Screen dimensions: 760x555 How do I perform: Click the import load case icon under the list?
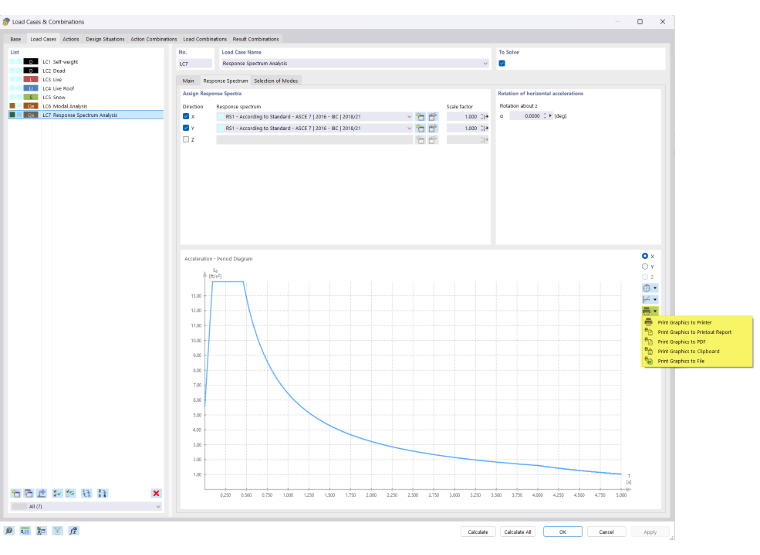tap(42, 493)
